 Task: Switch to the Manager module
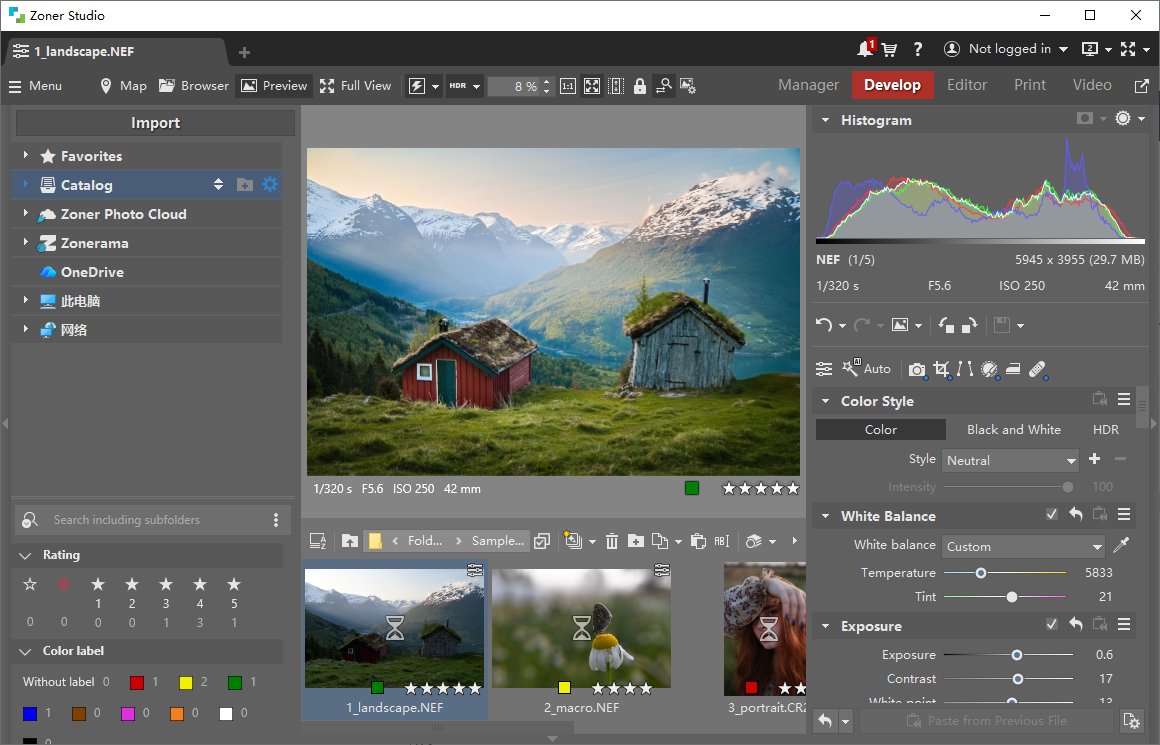click(808, 85)
